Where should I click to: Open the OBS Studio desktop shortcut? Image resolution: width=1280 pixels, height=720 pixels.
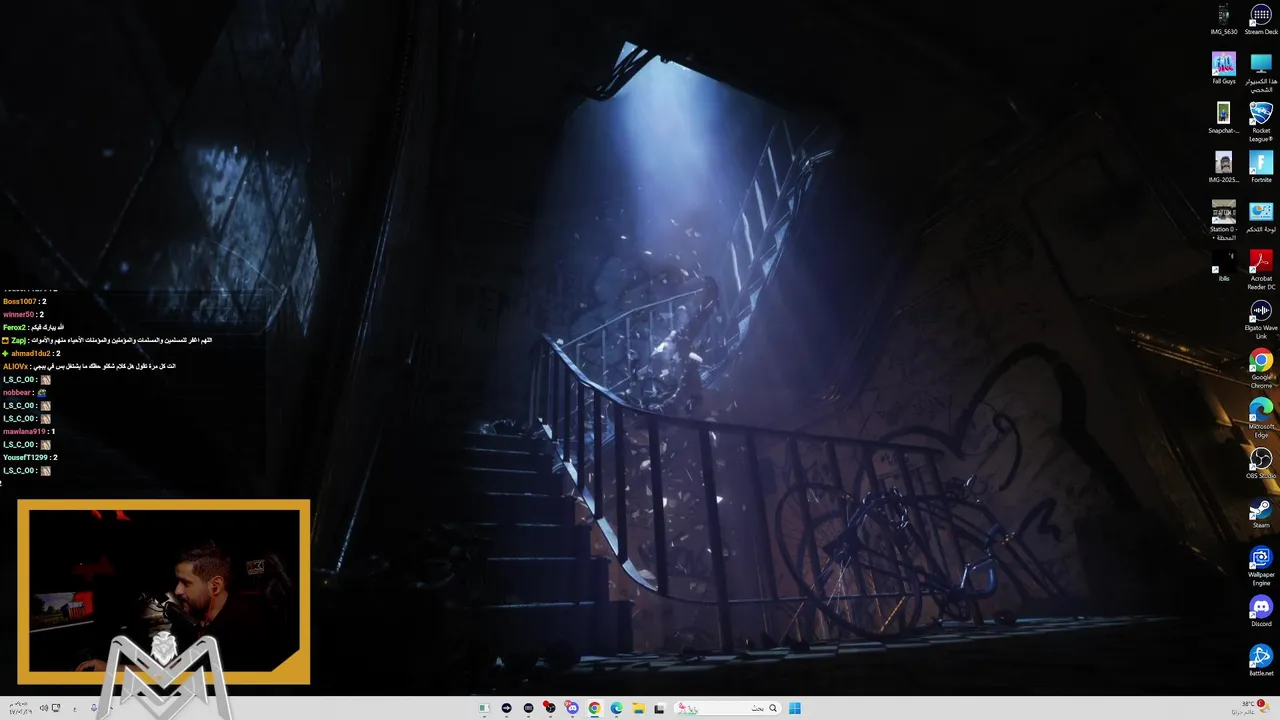tap(1261, 463)
